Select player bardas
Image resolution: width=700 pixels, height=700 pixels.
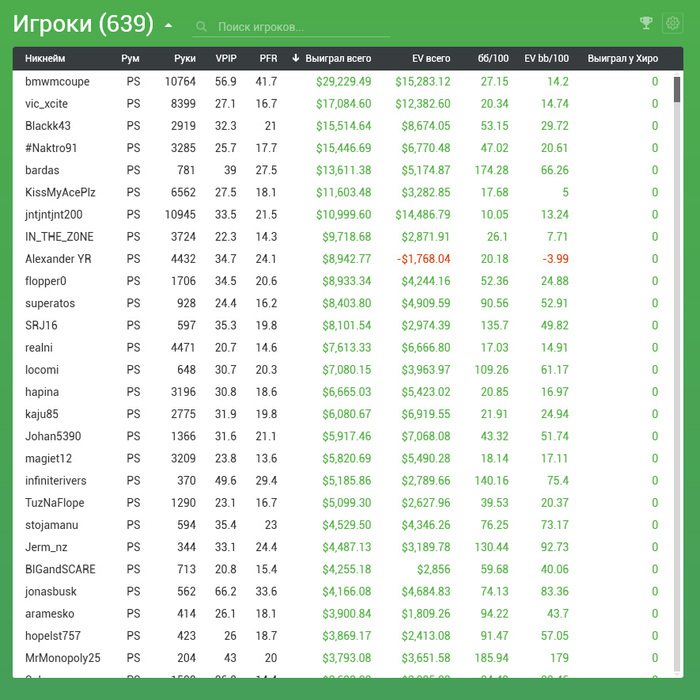click(x=42, y=170)
